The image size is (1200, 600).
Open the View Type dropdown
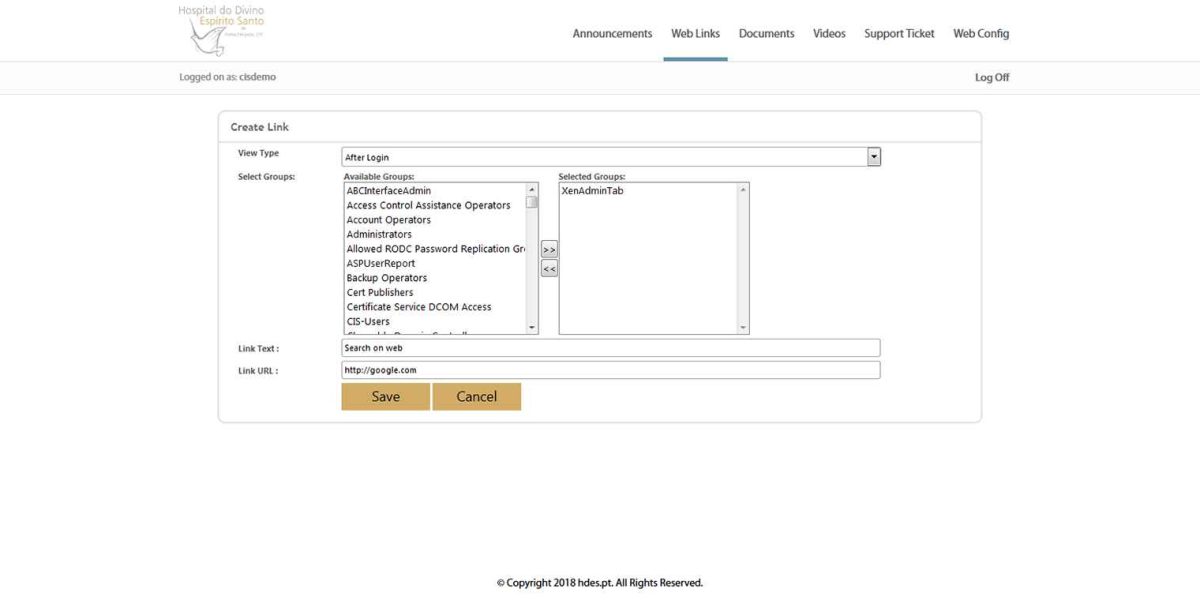click(872, 156)
